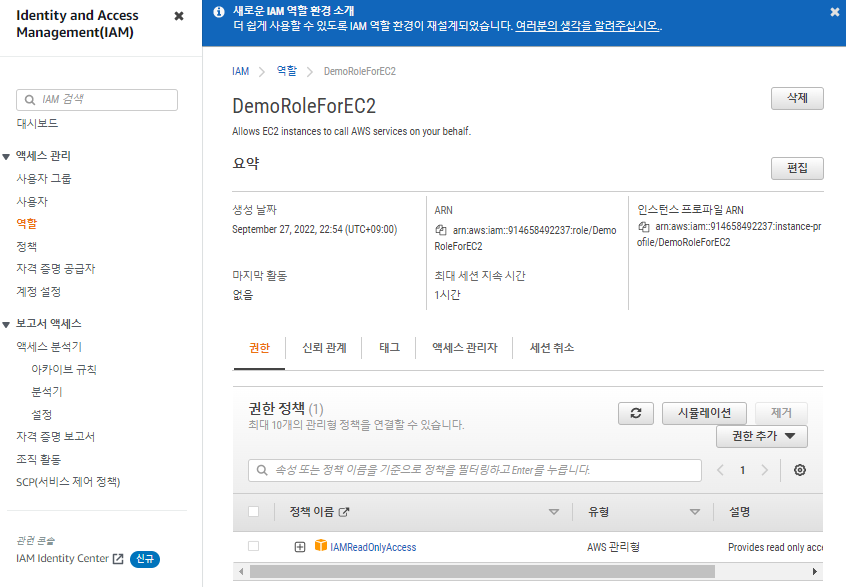Click the IAM 검색 search field
This screenshot has width=846, height=587.
pos(97,100)
